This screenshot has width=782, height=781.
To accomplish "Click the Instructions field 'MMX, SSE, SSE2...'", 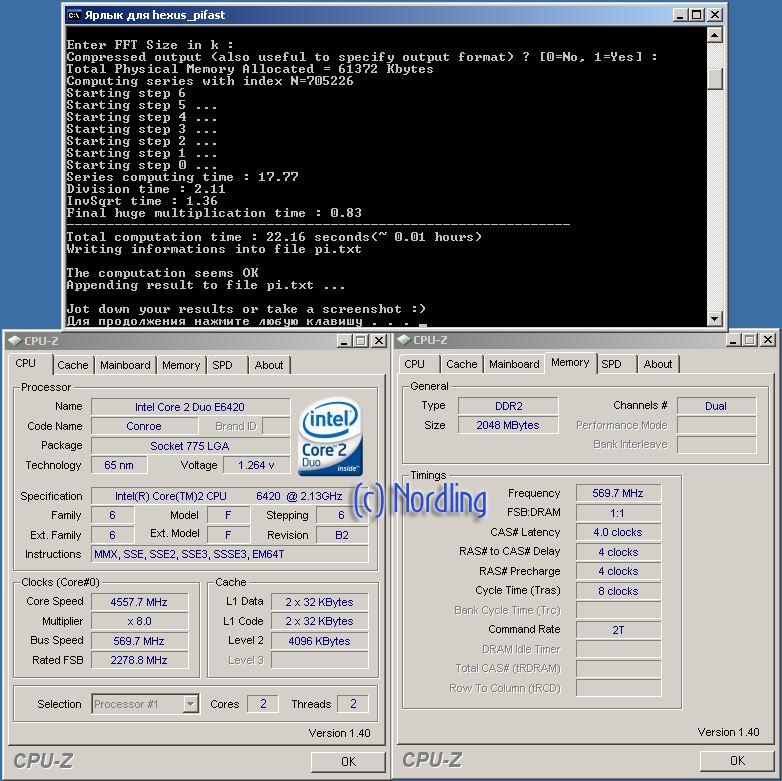I will click(x=229, y=554).
